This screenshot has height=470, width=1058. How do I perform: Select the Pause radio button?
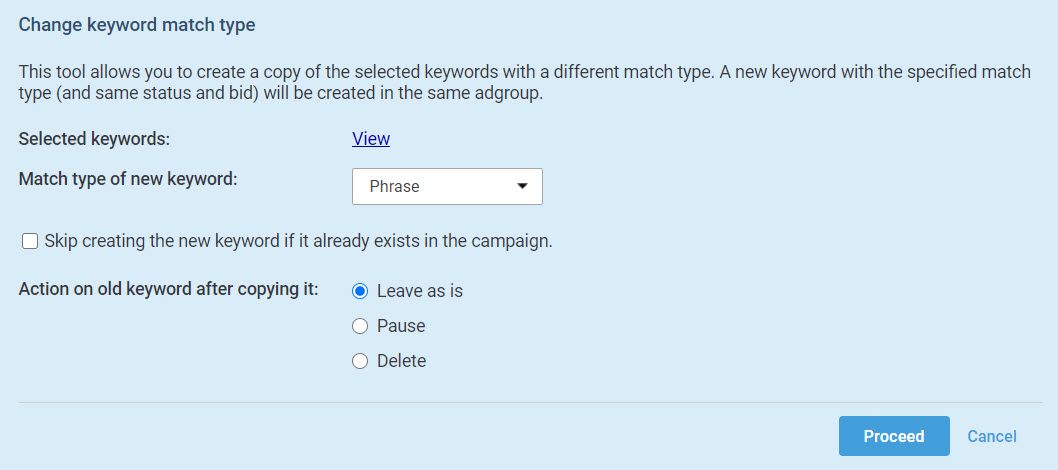(360, 326)
